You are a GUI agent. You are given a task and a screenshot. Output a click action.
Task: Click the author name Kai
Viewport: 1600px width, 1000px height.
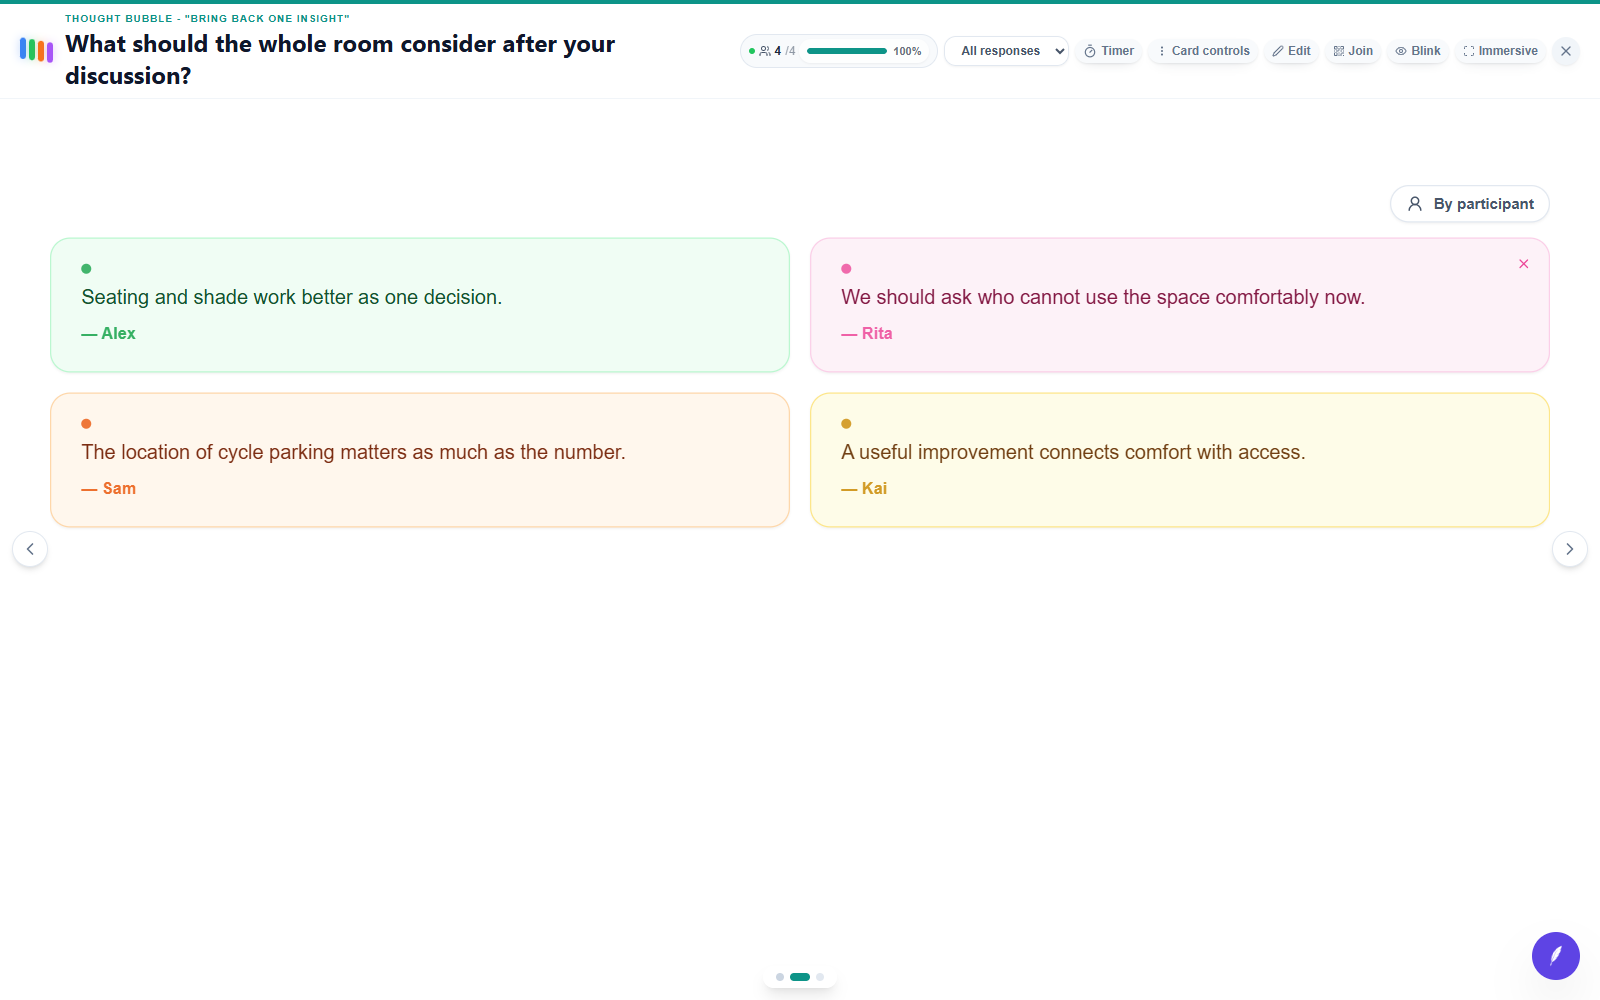(x=874, y=489)
